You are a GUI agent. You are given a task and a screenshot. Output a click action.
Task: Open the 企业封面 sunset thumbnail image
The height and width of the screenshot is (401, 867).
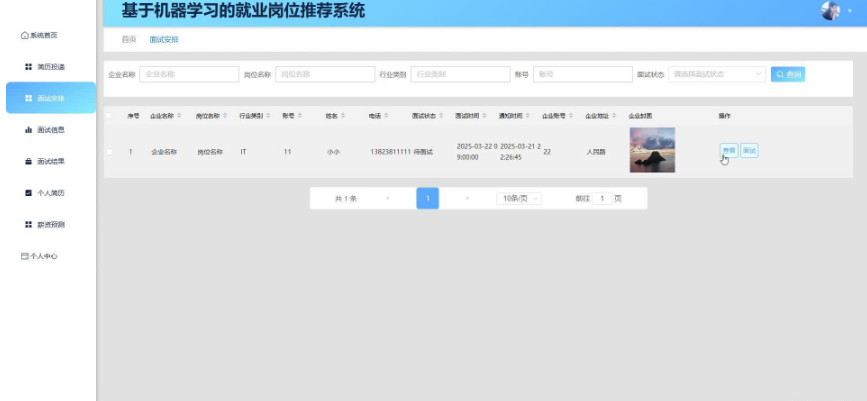tap(652, 150)
